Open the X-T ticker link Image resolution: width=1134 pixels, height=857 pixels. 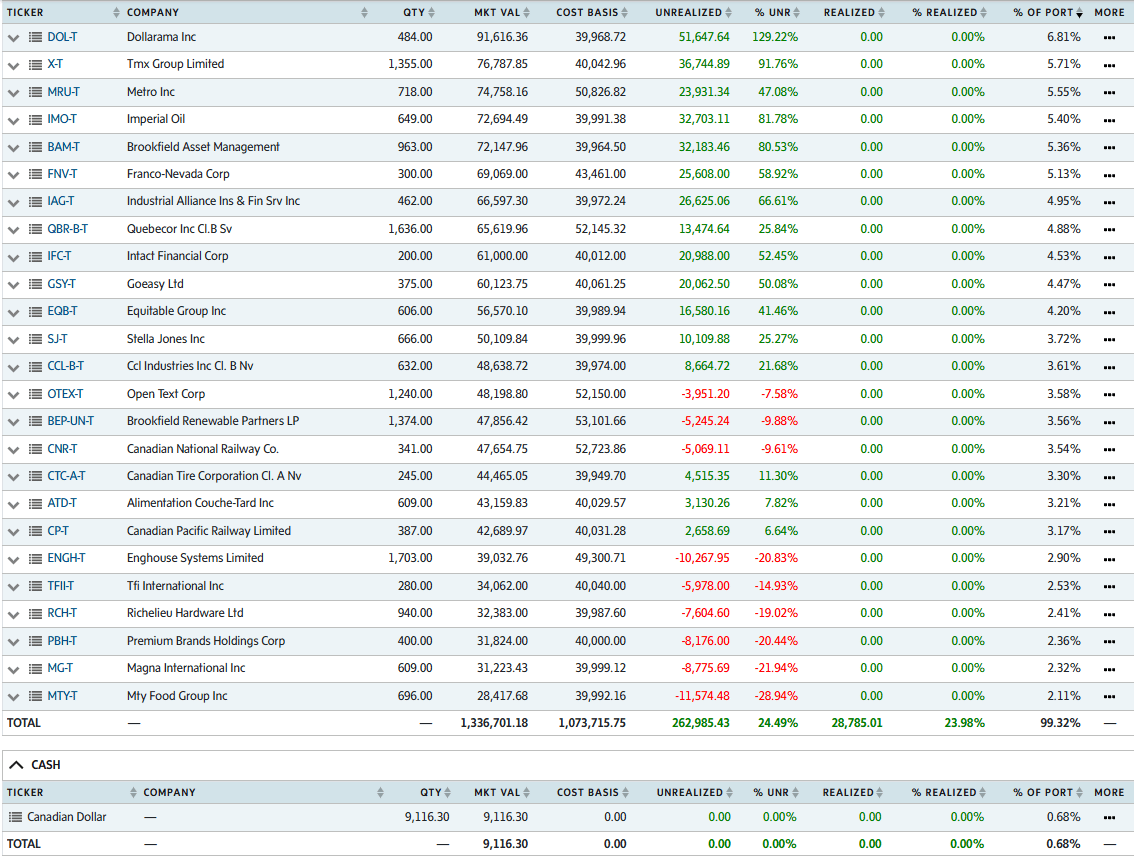(55, 64)
